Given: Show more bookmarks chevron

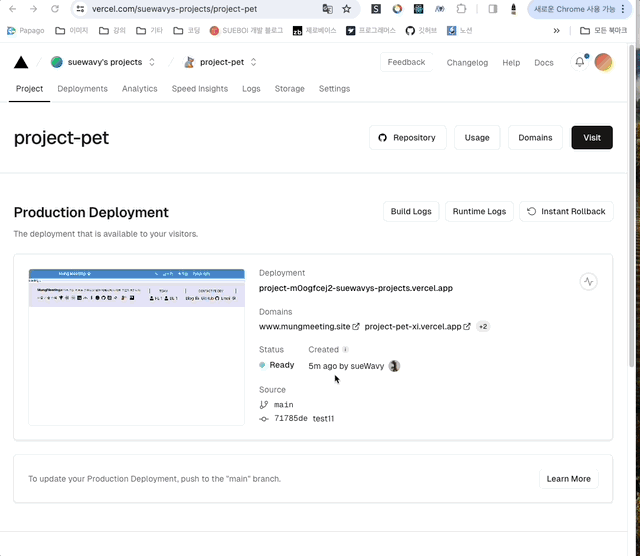Looking at the screenshot, I should pos(556,31).
